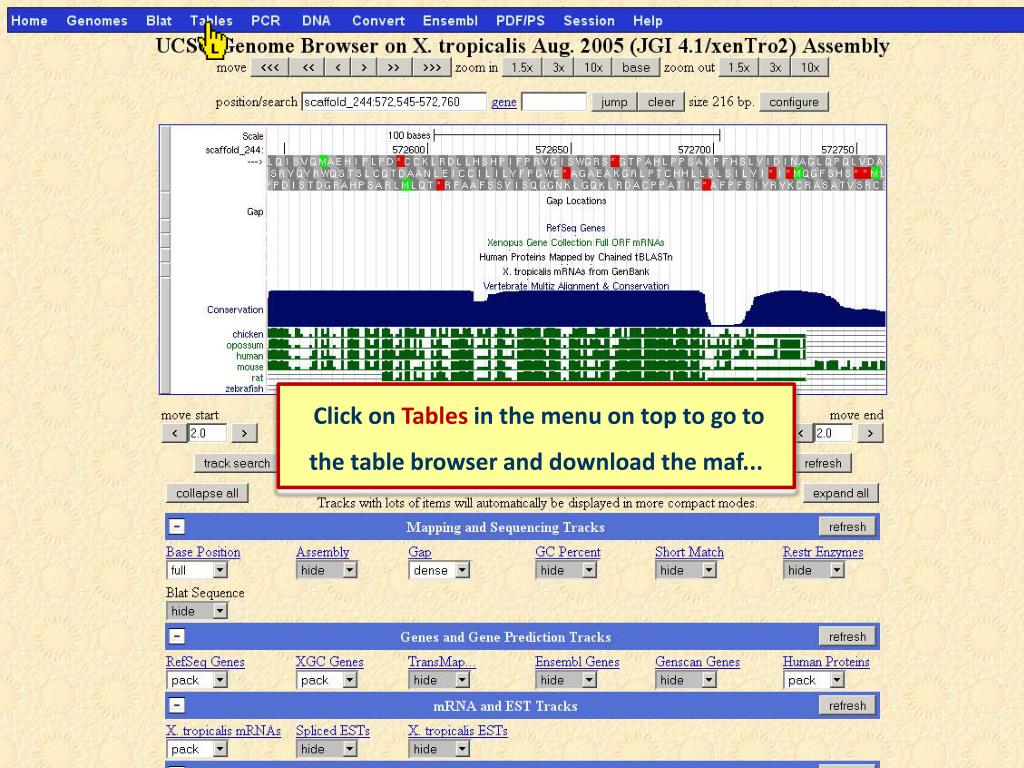Click collapse all button
The height and width of the screenshot is (768, 1024).
click(207, 493)
